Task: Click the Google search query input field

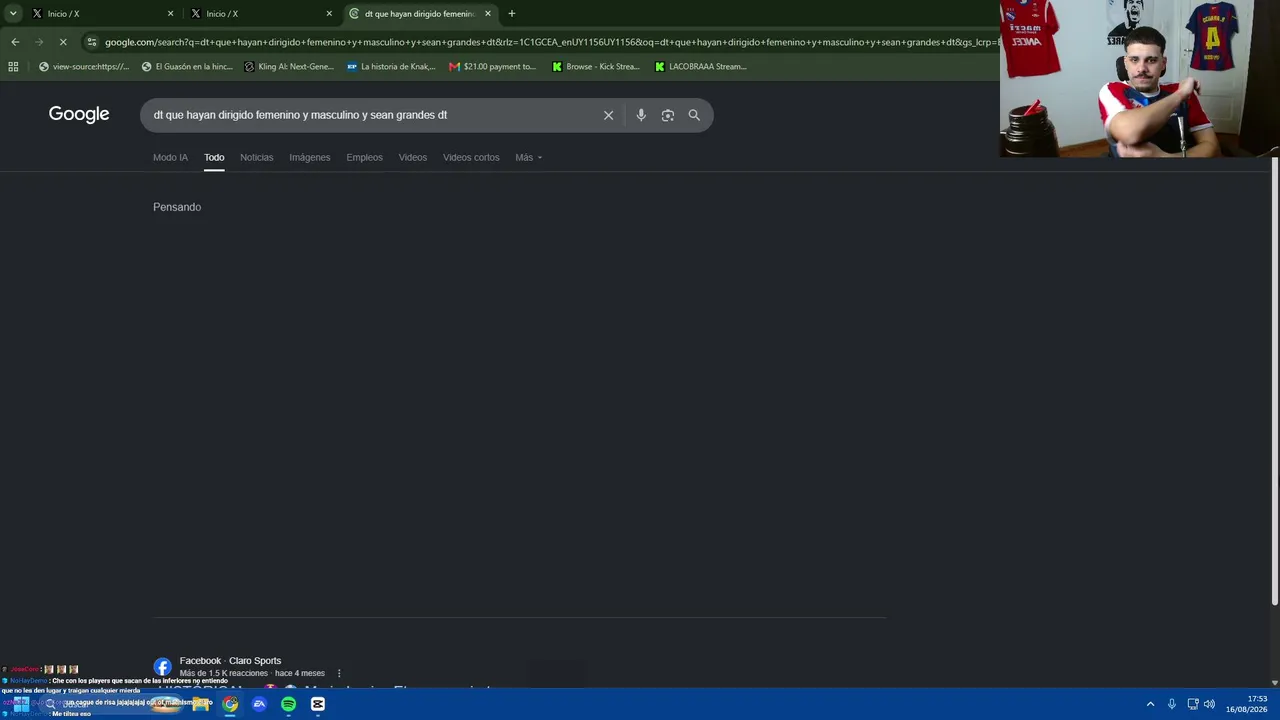Action: [x=370, y=115]
